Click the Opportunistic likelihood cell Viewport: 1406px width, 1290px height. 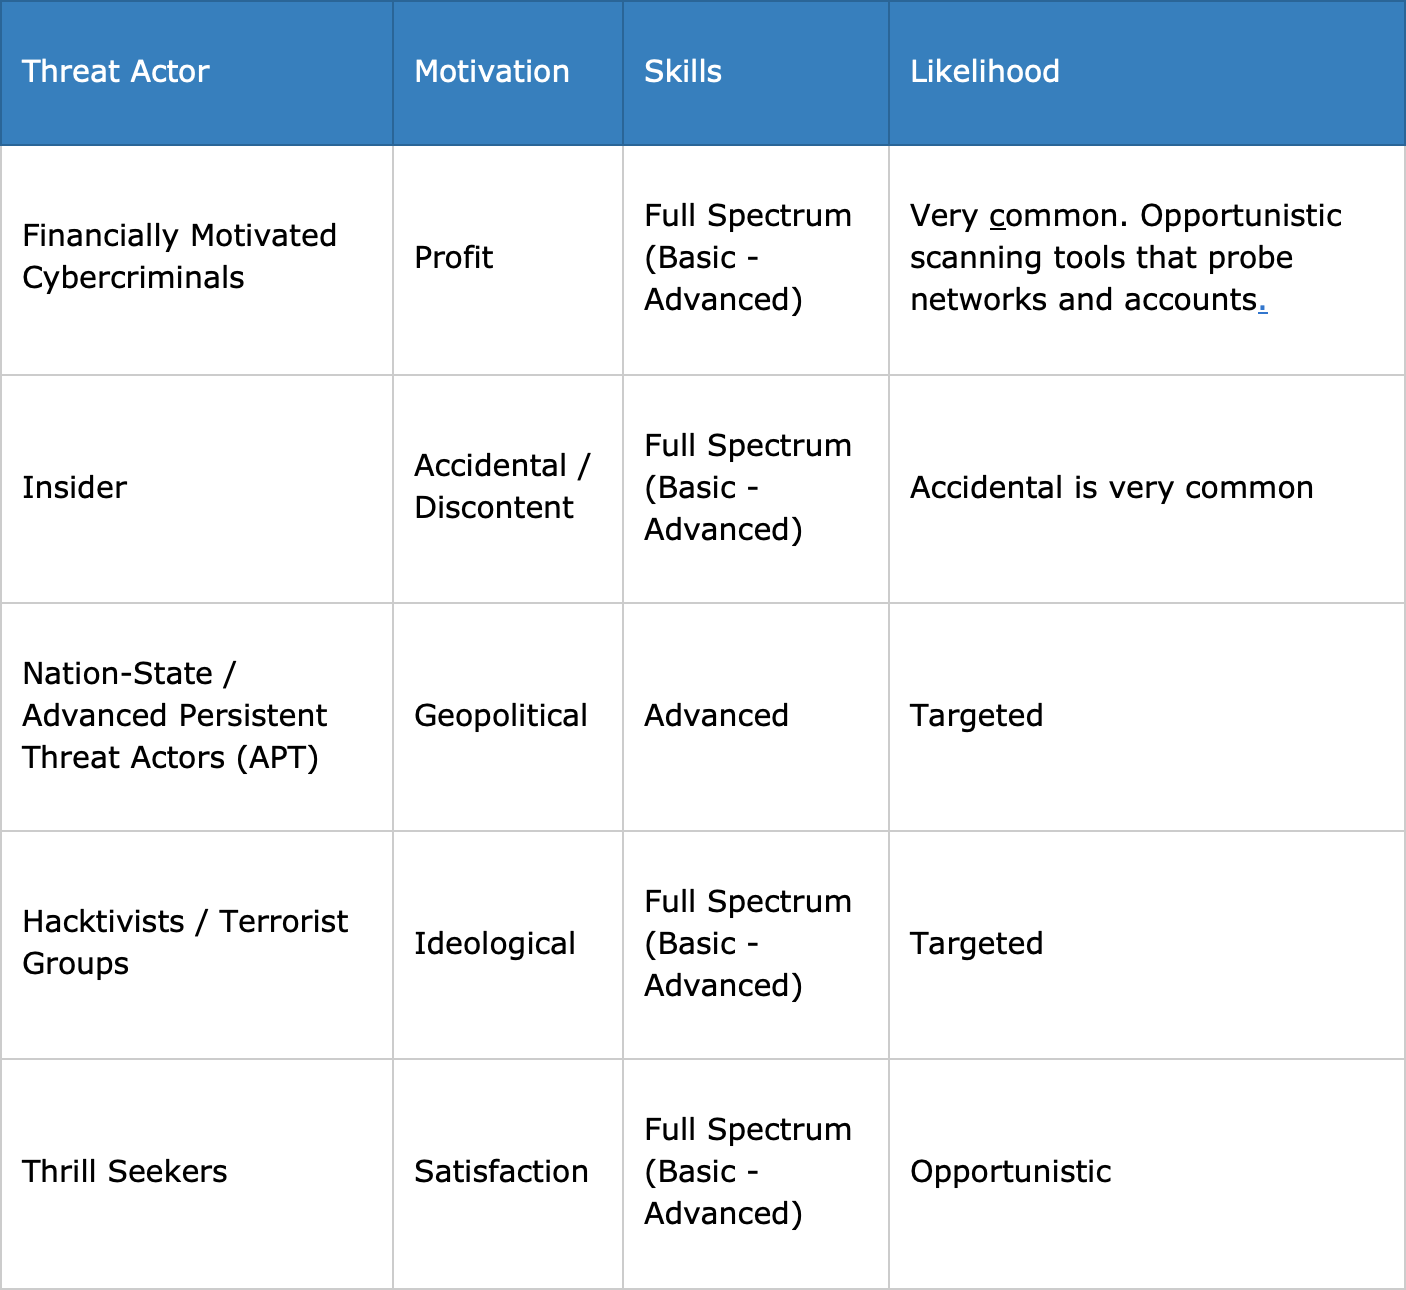pyautogui.click(x=1147, y=1174)
